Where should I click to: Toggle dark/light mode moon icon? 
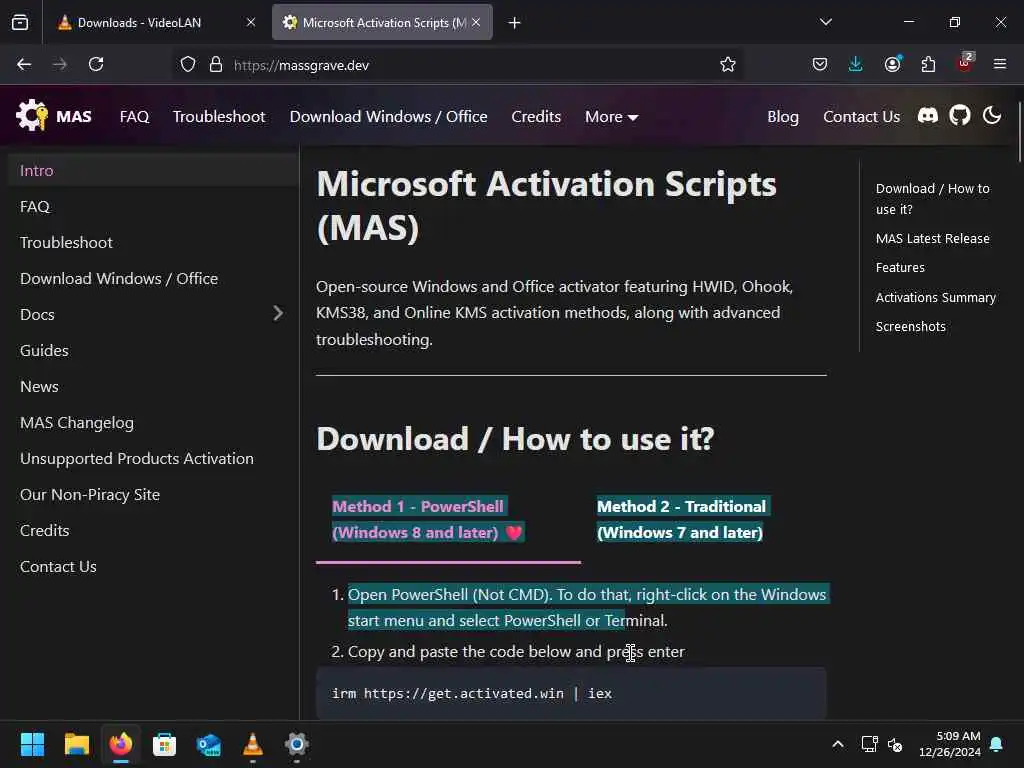pyautogui.click(x=992, y=116)
